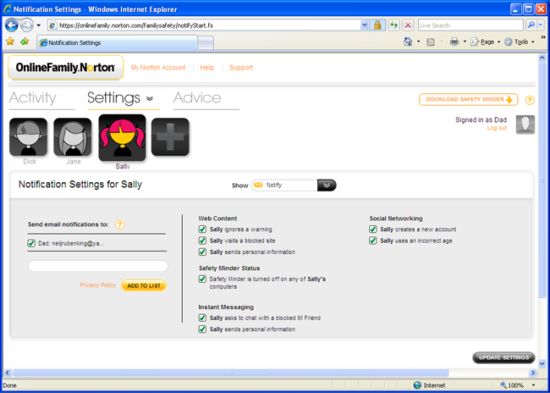Click the browser Back arrow button

12,25
